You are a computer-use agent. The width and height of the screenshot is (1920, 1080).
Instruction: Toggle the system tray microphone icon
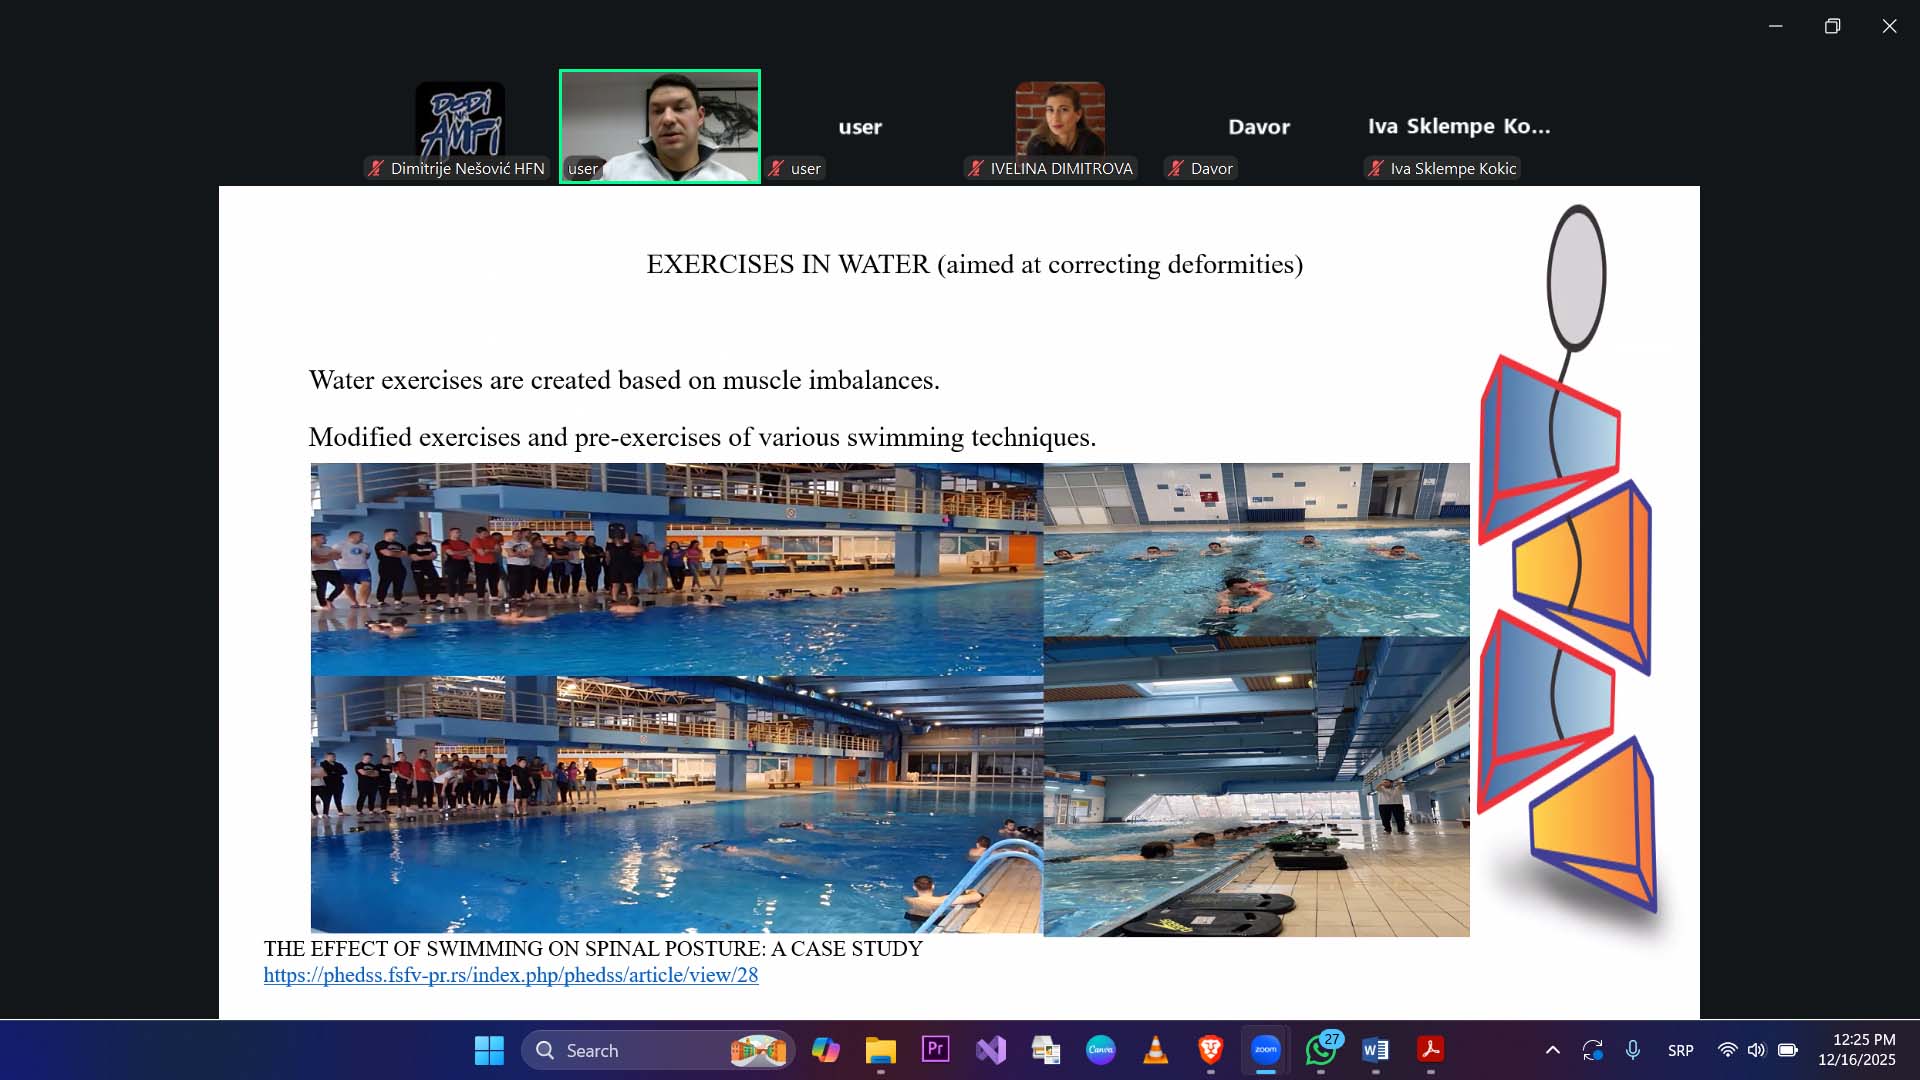click(1632, 1050)
